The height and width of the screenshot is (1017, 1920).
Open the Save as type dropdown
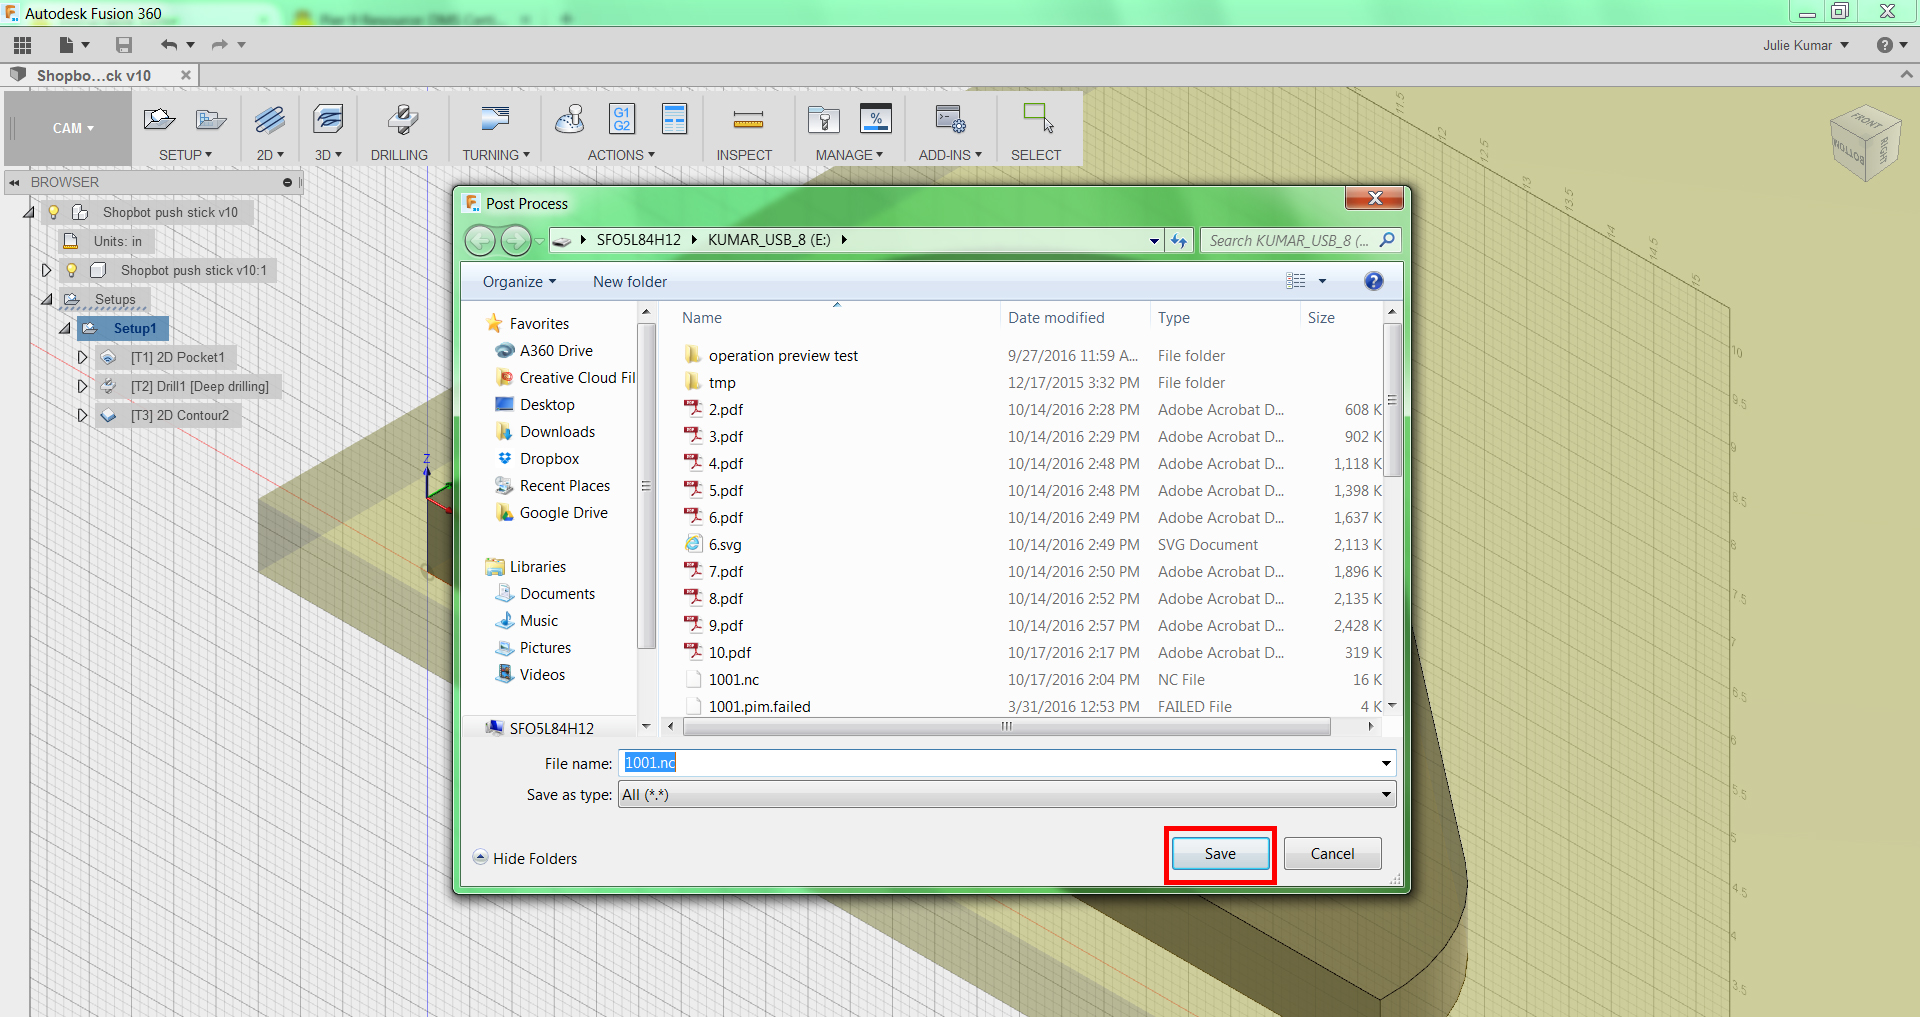click(x=1007, y=795)
